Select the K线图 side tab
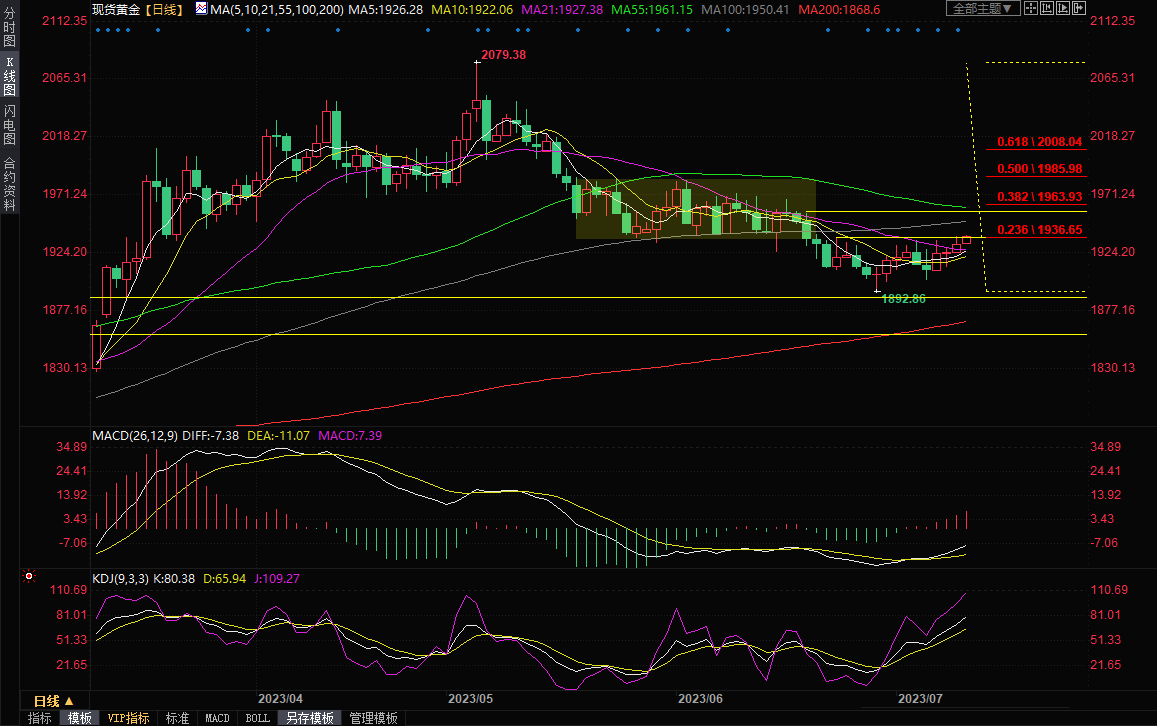This screenshot has height=726, width=1157. point(9,76)
